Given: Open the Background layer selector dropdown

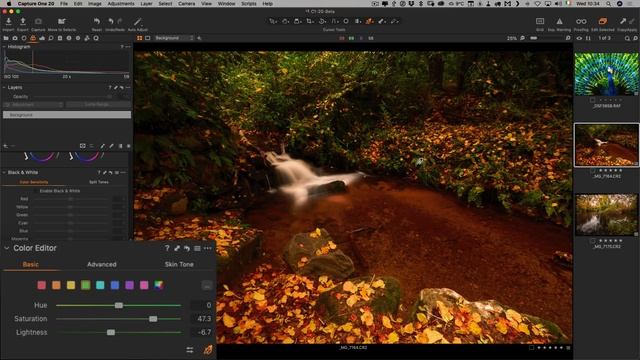Looking at the screenshot, I should click(174, 38).
